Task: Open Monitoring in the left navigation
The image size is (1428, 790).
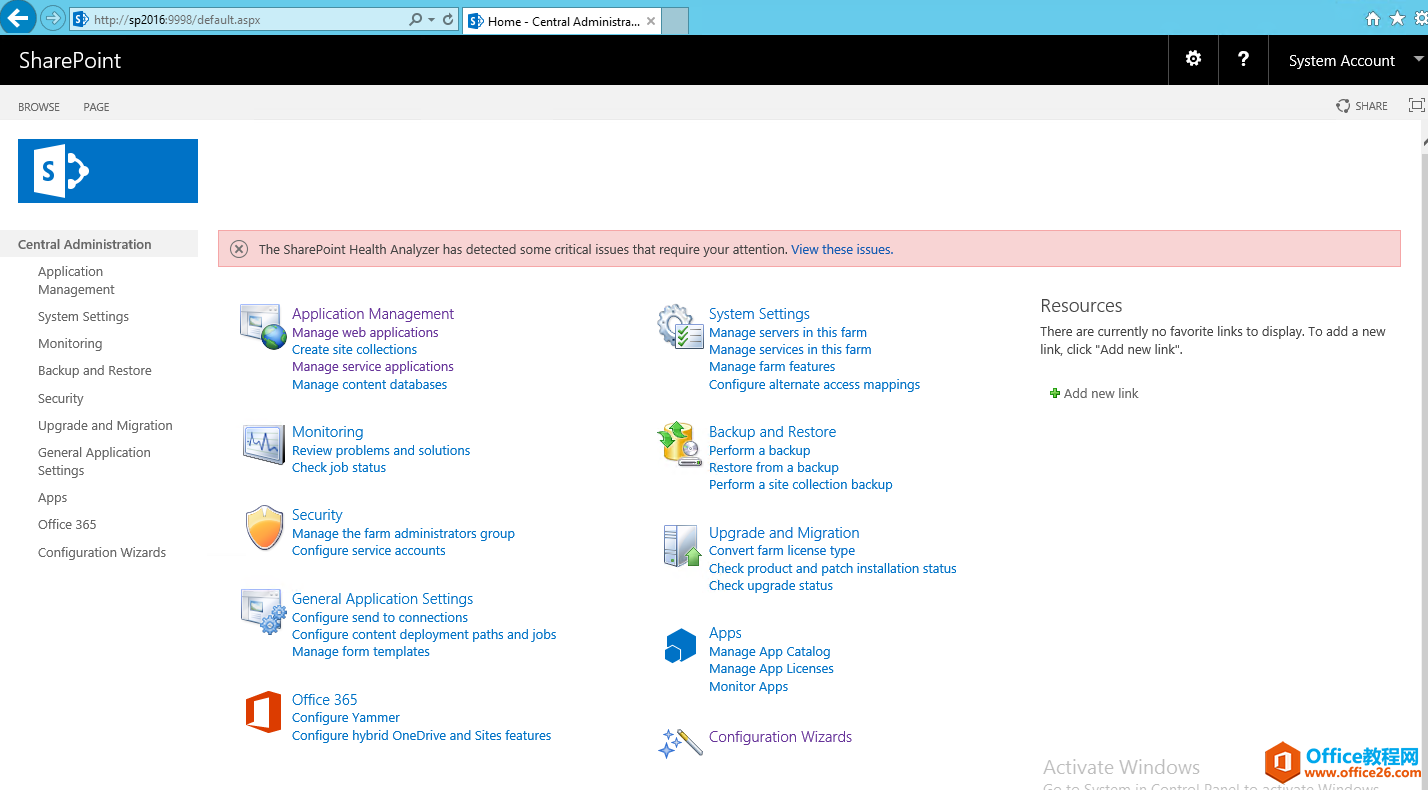Action: [x=70, y=343]
